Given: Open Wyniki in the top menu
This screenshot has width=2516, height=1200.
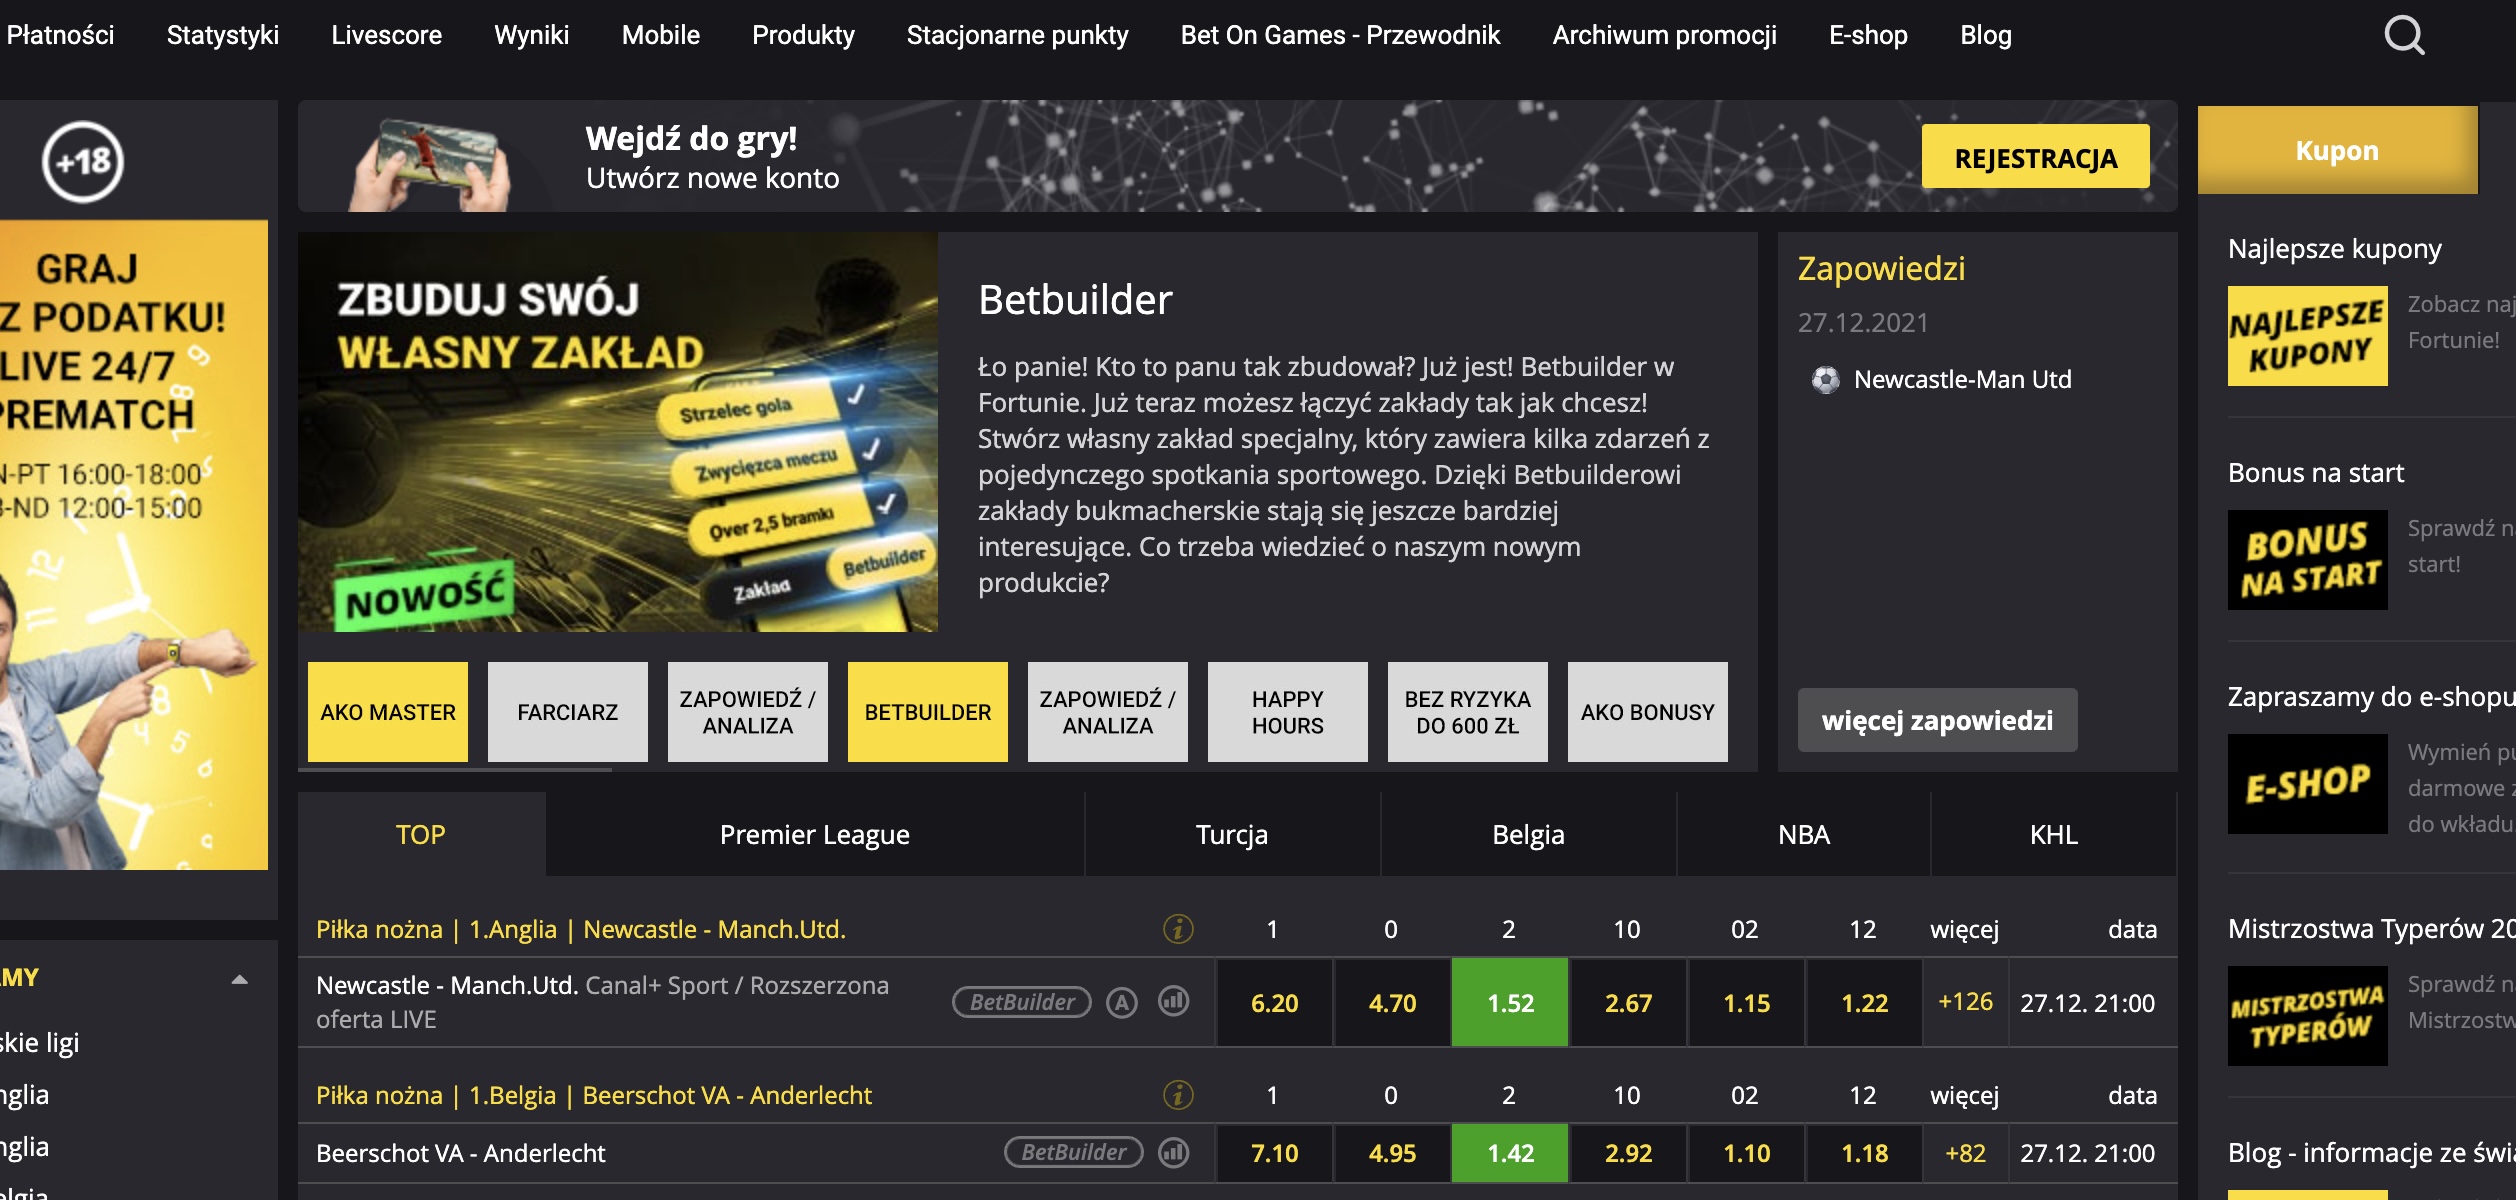Looking at the screenshot, I should (531, 35).
